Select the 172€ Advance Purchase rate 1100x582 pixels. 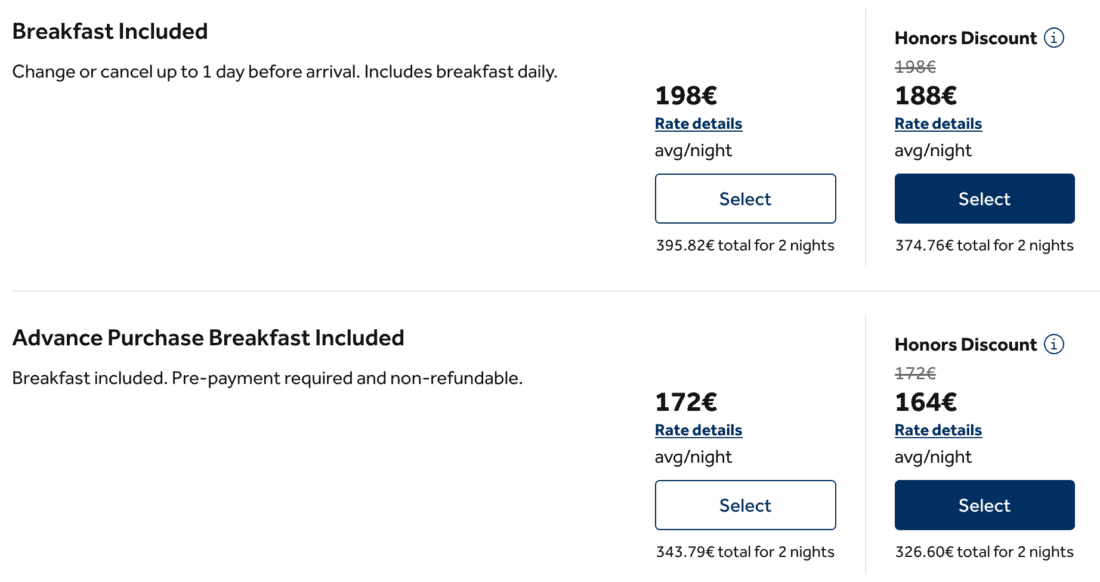point(745,505)
